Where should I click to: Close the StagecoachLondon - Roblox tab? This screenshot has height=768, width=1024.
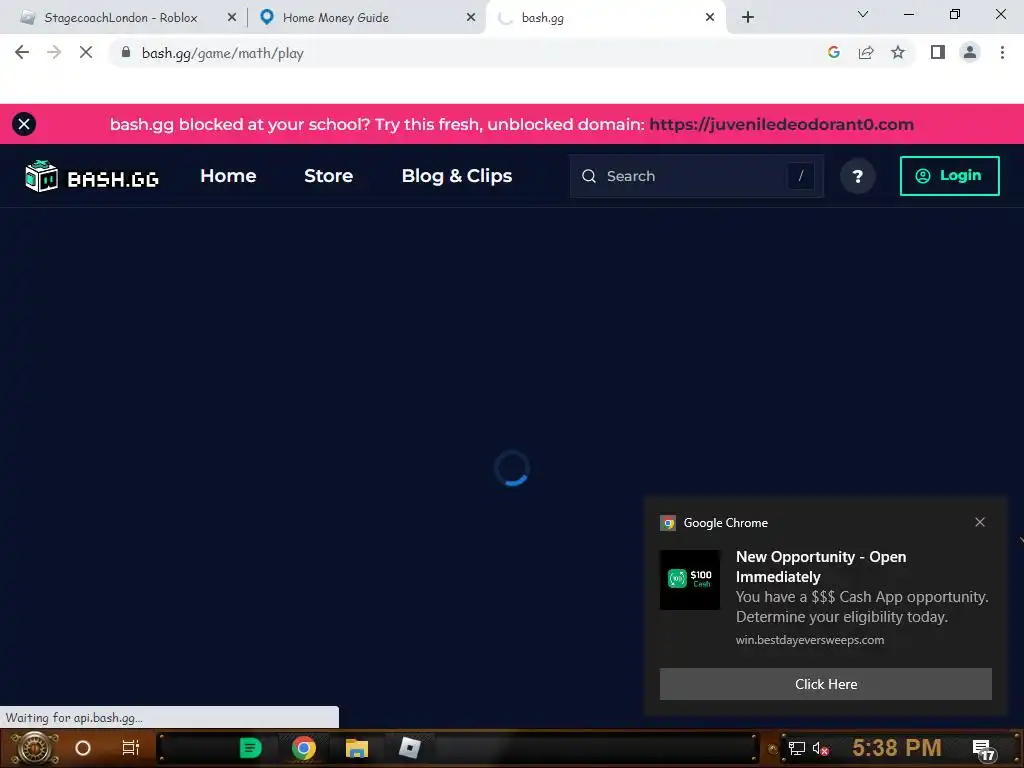pos(232,18)
